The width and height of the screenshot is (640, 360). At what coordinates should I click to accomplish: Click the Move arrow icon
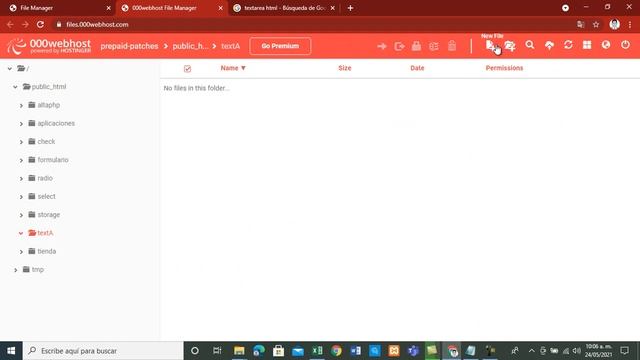(382, 46)
